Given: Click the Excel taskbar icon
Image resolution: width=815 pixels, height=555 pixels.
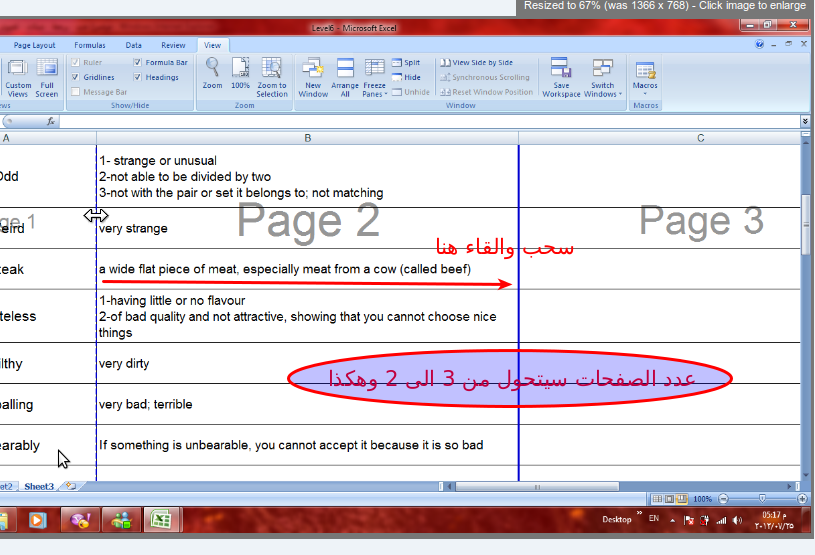Looking at the screenshot, I should click(161, 520).
